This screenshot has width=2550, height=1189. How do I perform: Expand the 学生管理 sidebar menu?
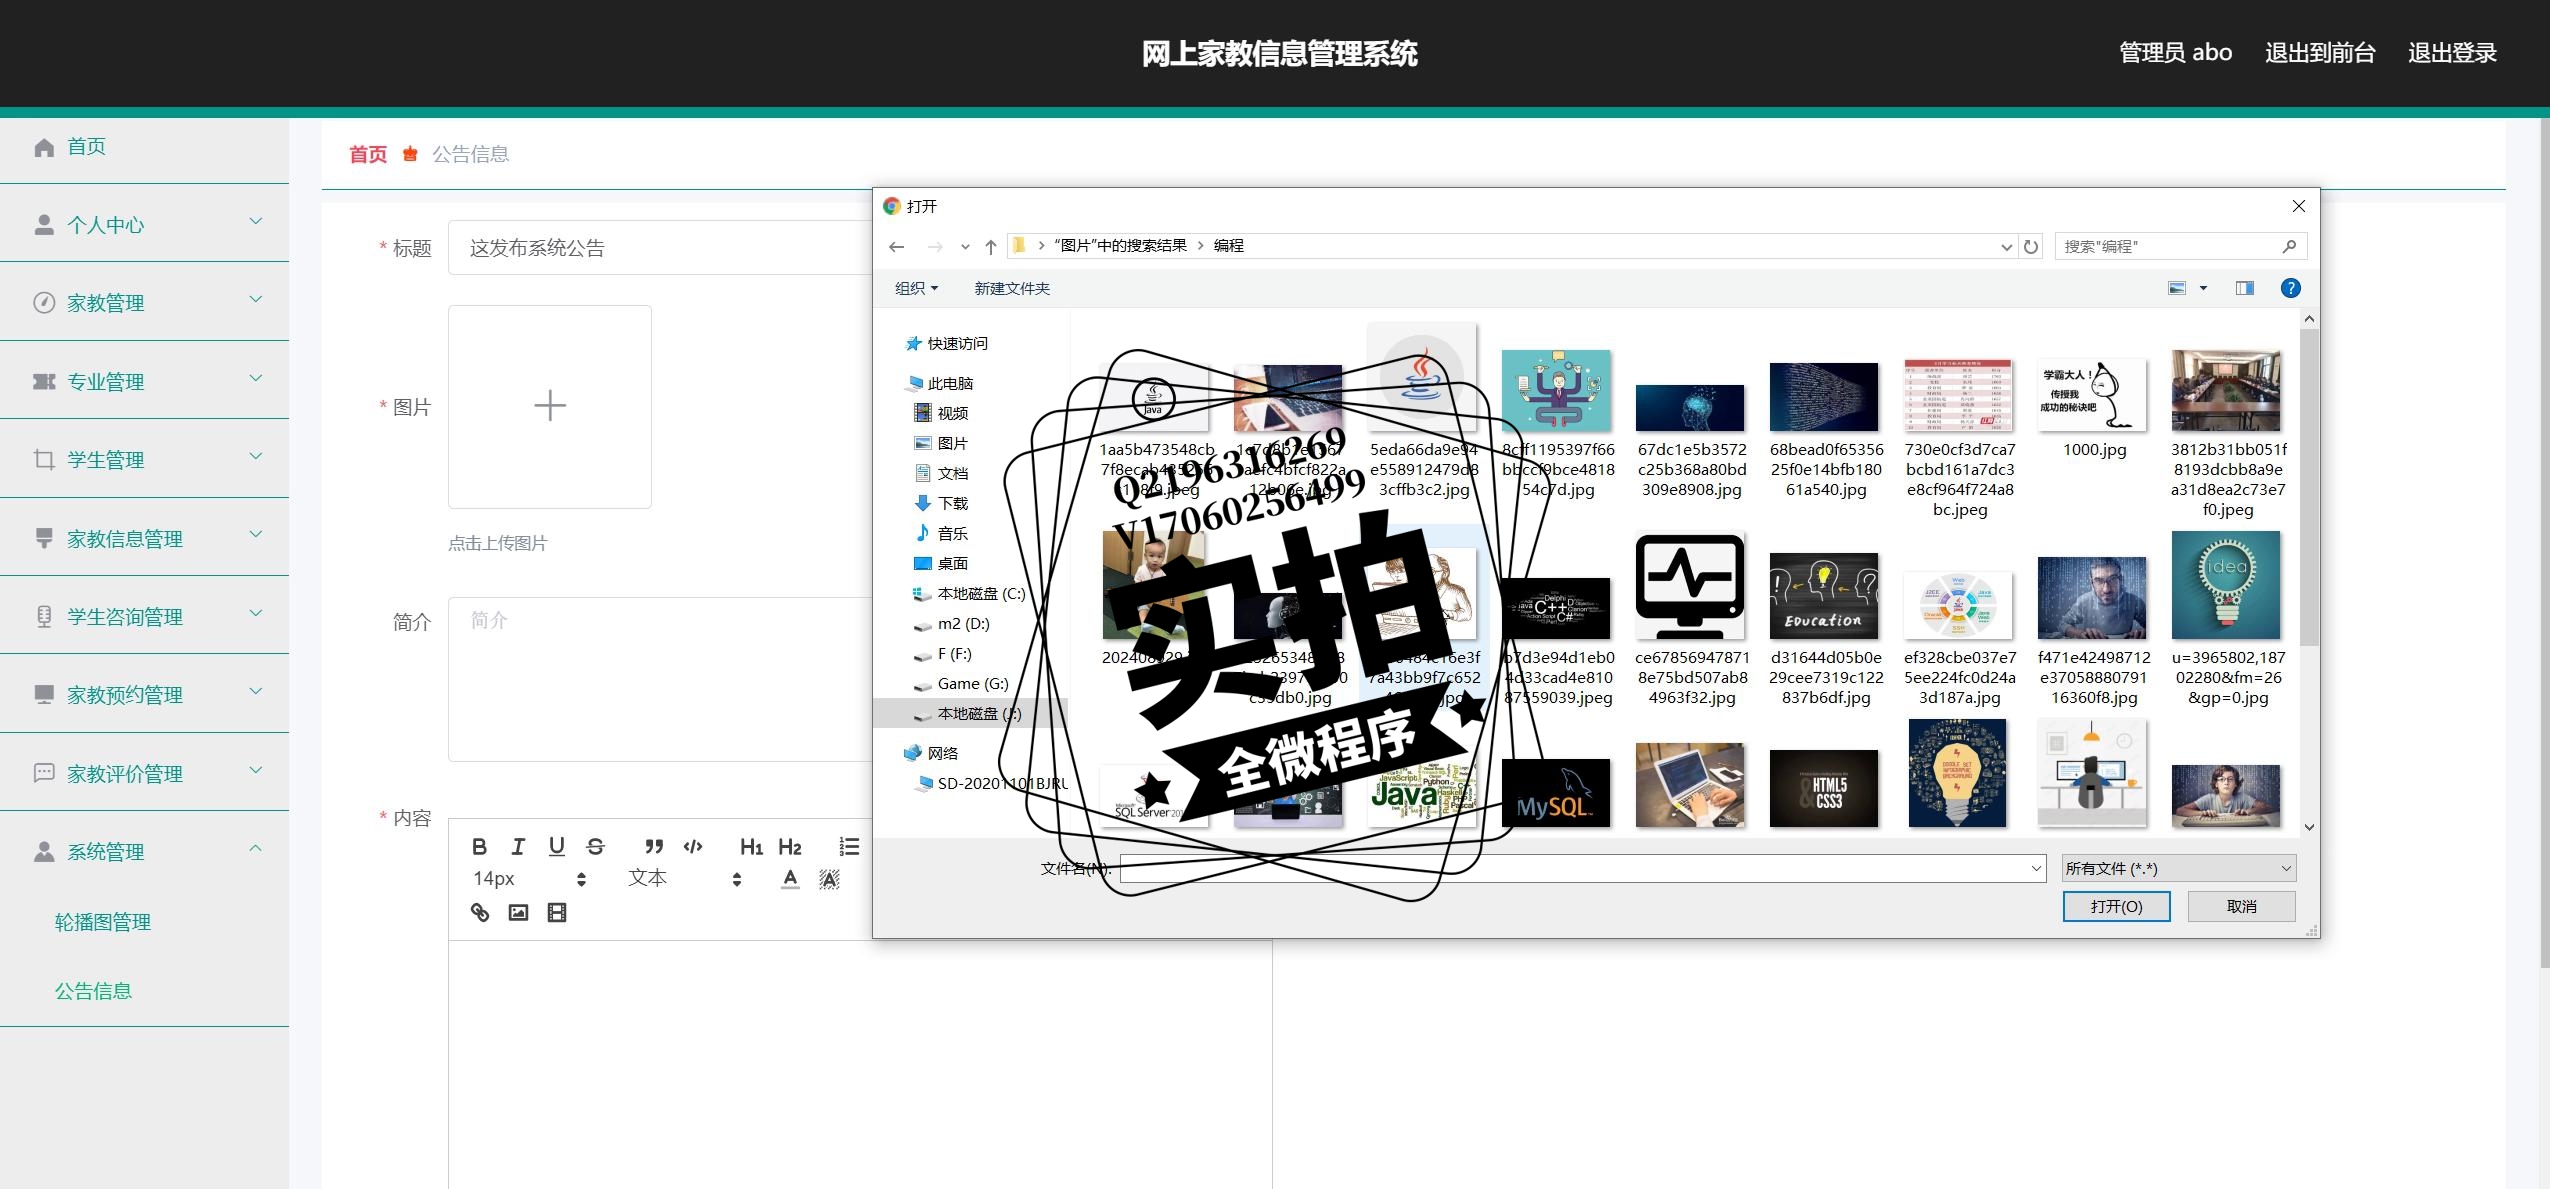coord(144,459)
